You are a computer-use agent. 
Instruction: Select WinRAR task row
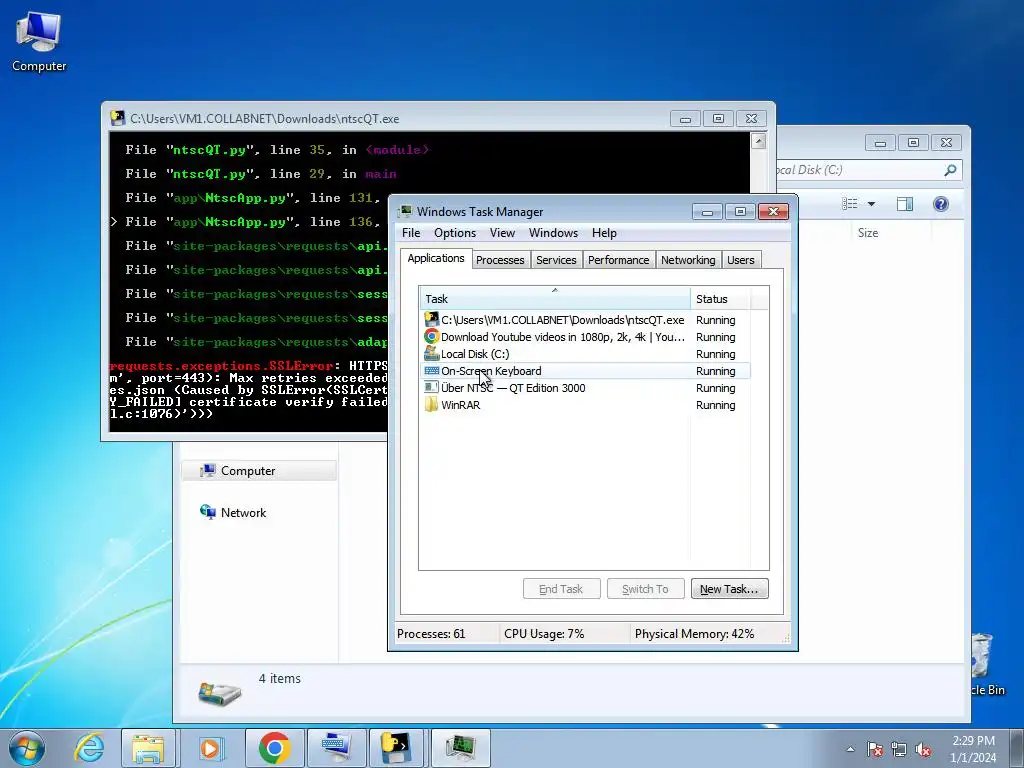pyautogui.click(x=585, y=405)
